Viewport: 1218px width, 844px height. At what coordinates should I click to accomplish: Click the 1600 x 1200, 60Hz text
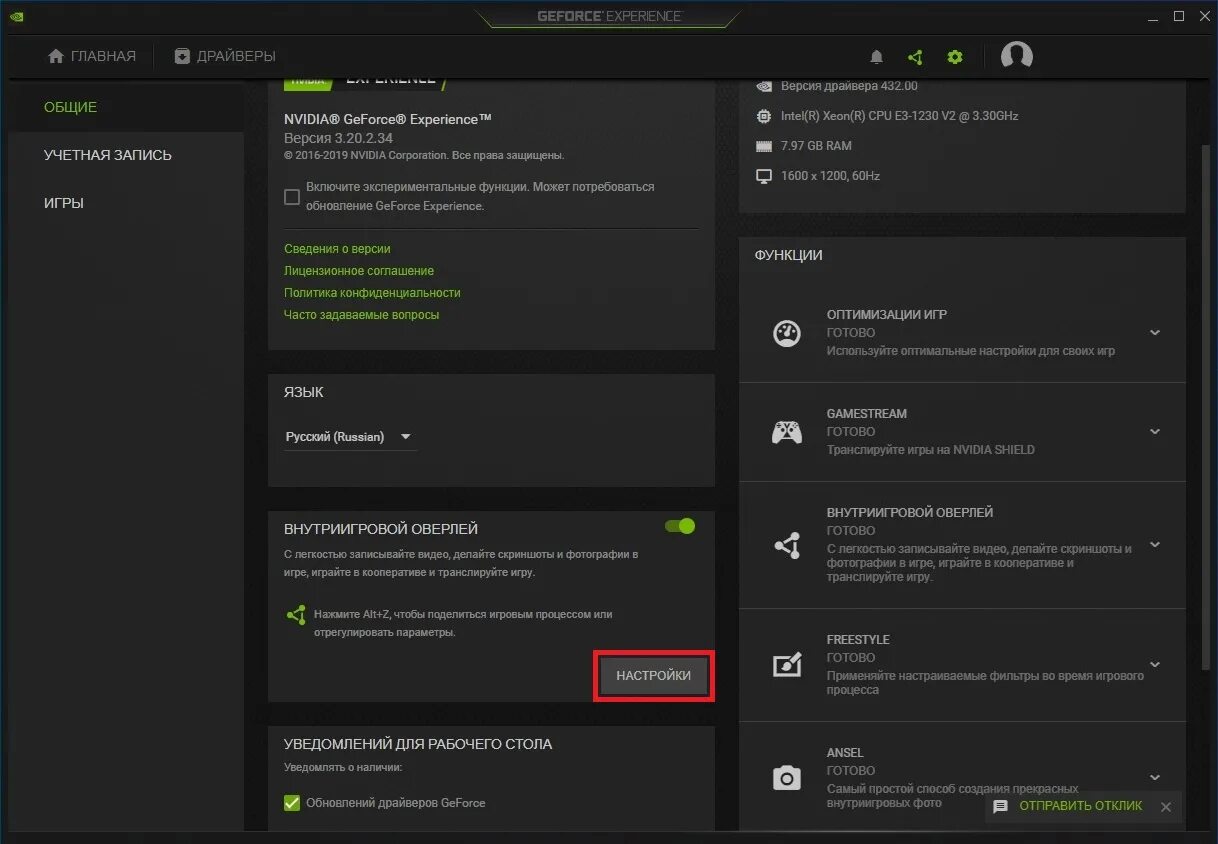[x=832, y=176]
